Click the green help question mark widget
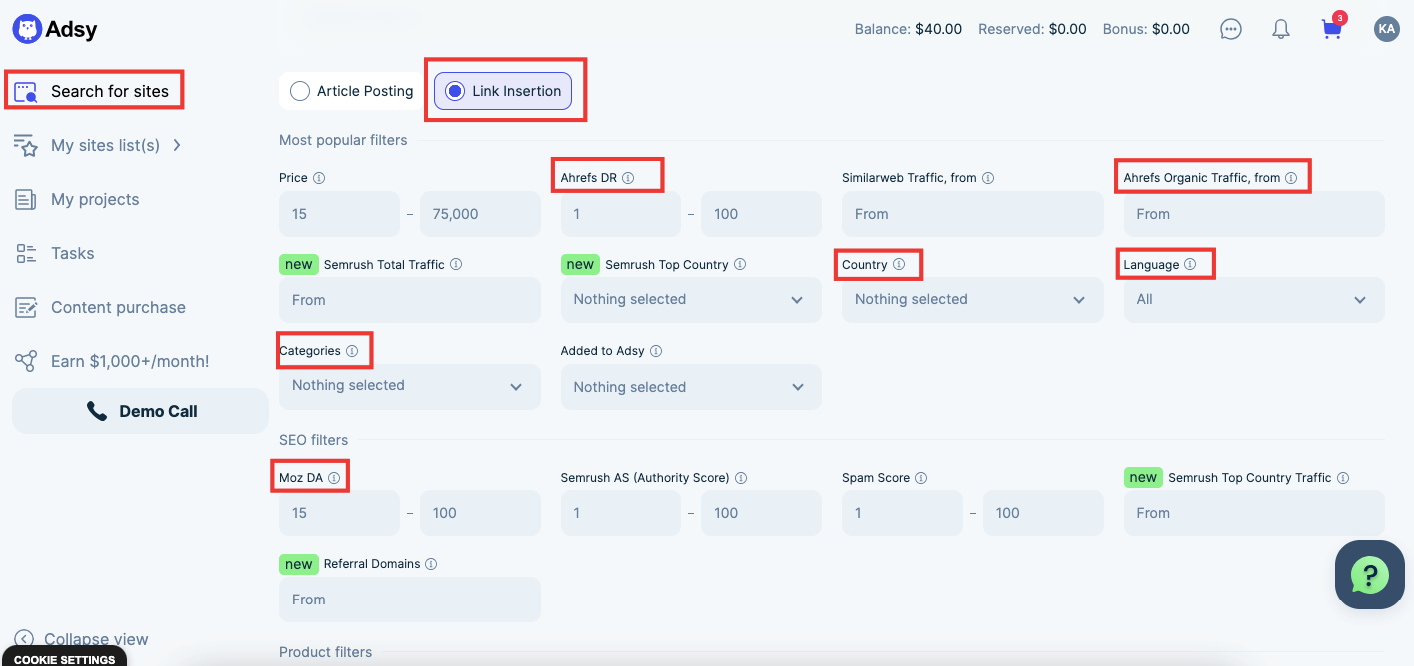The height and width of the screenshot is (666, 1414). (1369, 575)
